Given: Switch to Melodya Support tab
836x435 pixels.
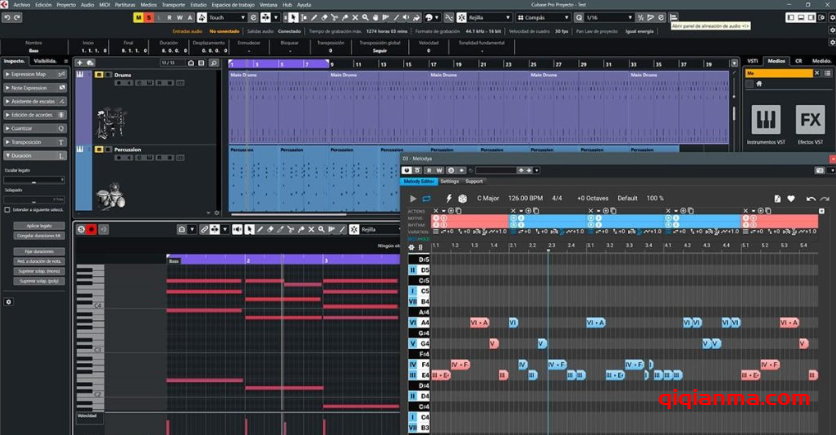Looking at the screenshot, I should point(474,181).
